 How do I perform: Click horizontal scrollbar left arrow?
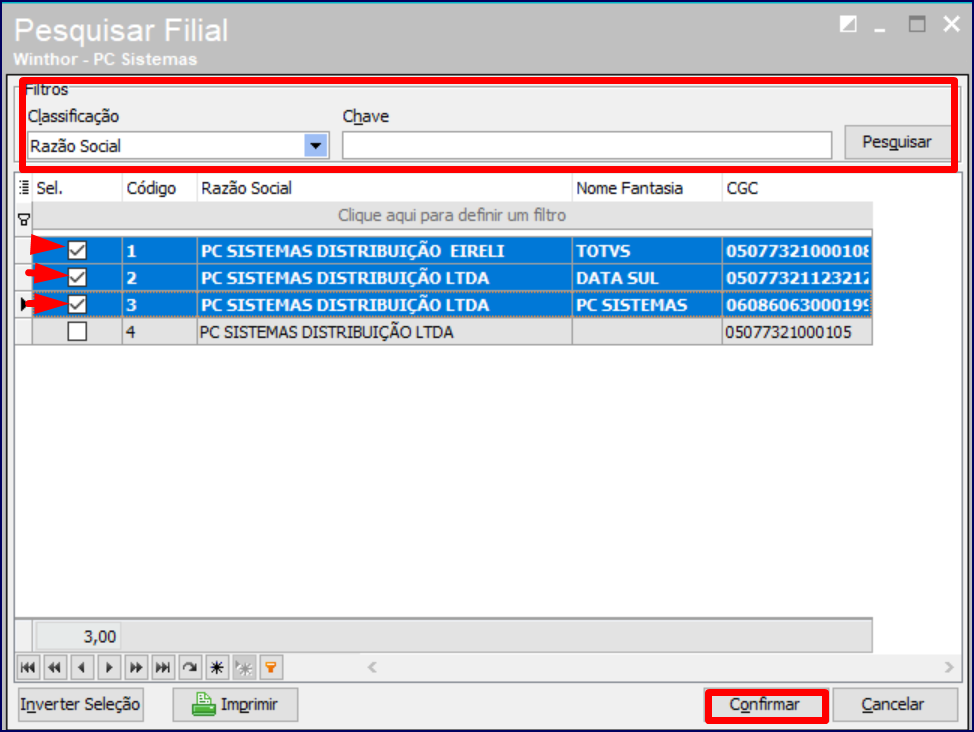point(372,667)
